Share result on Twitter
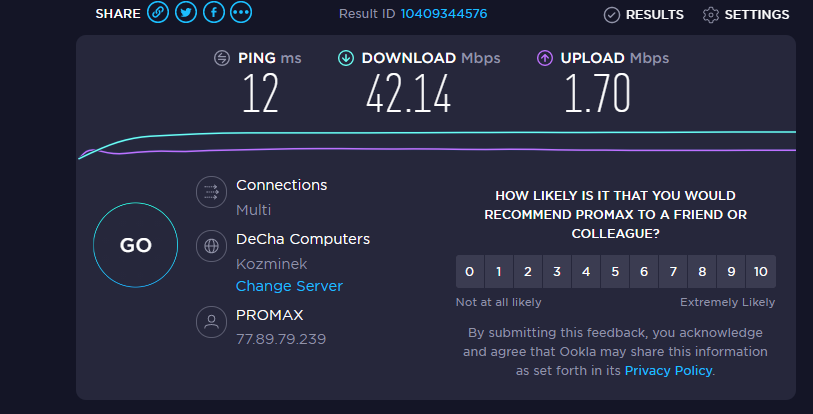813x414 pixels. coord(186,12)
